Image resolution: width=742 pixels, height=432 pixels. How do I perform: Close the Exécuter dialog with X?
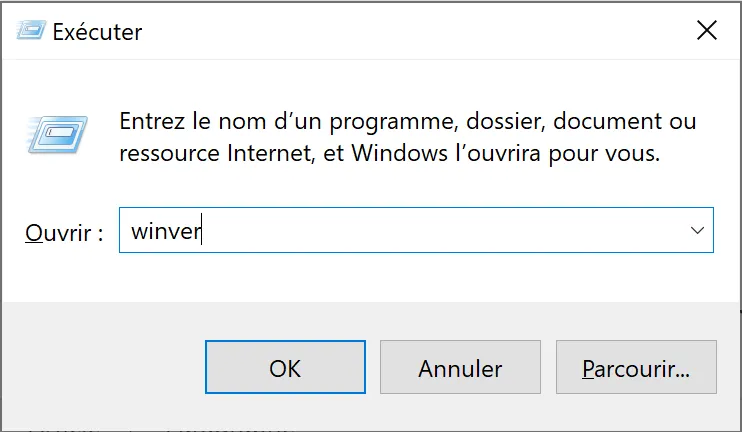[x=707, y=31]
